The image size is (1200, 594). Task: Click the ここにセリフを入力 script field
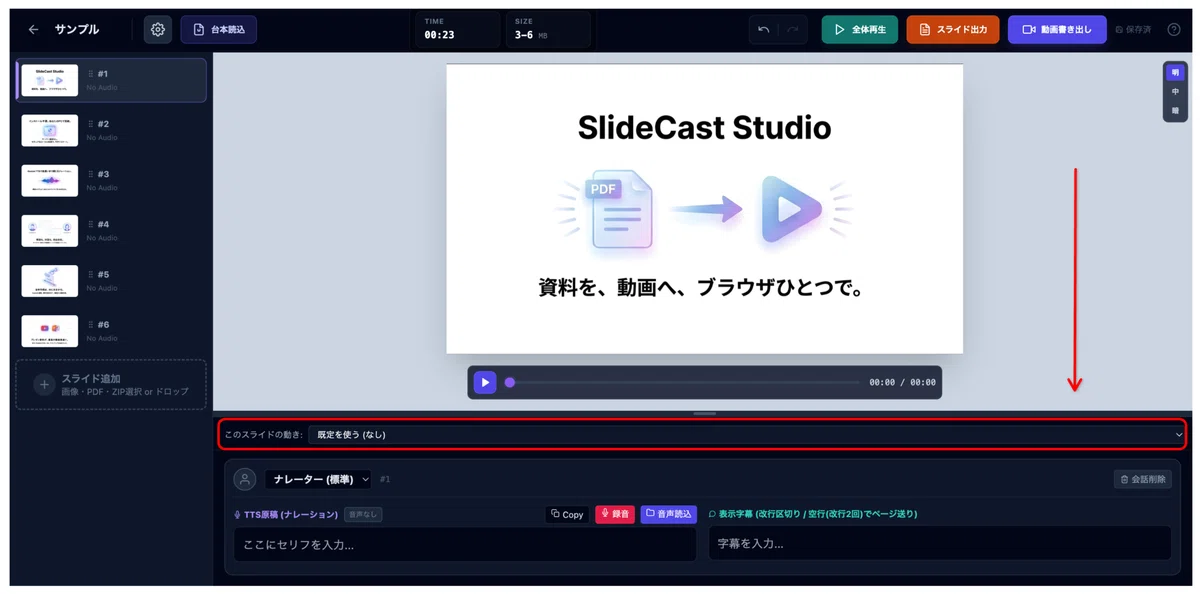465,544
